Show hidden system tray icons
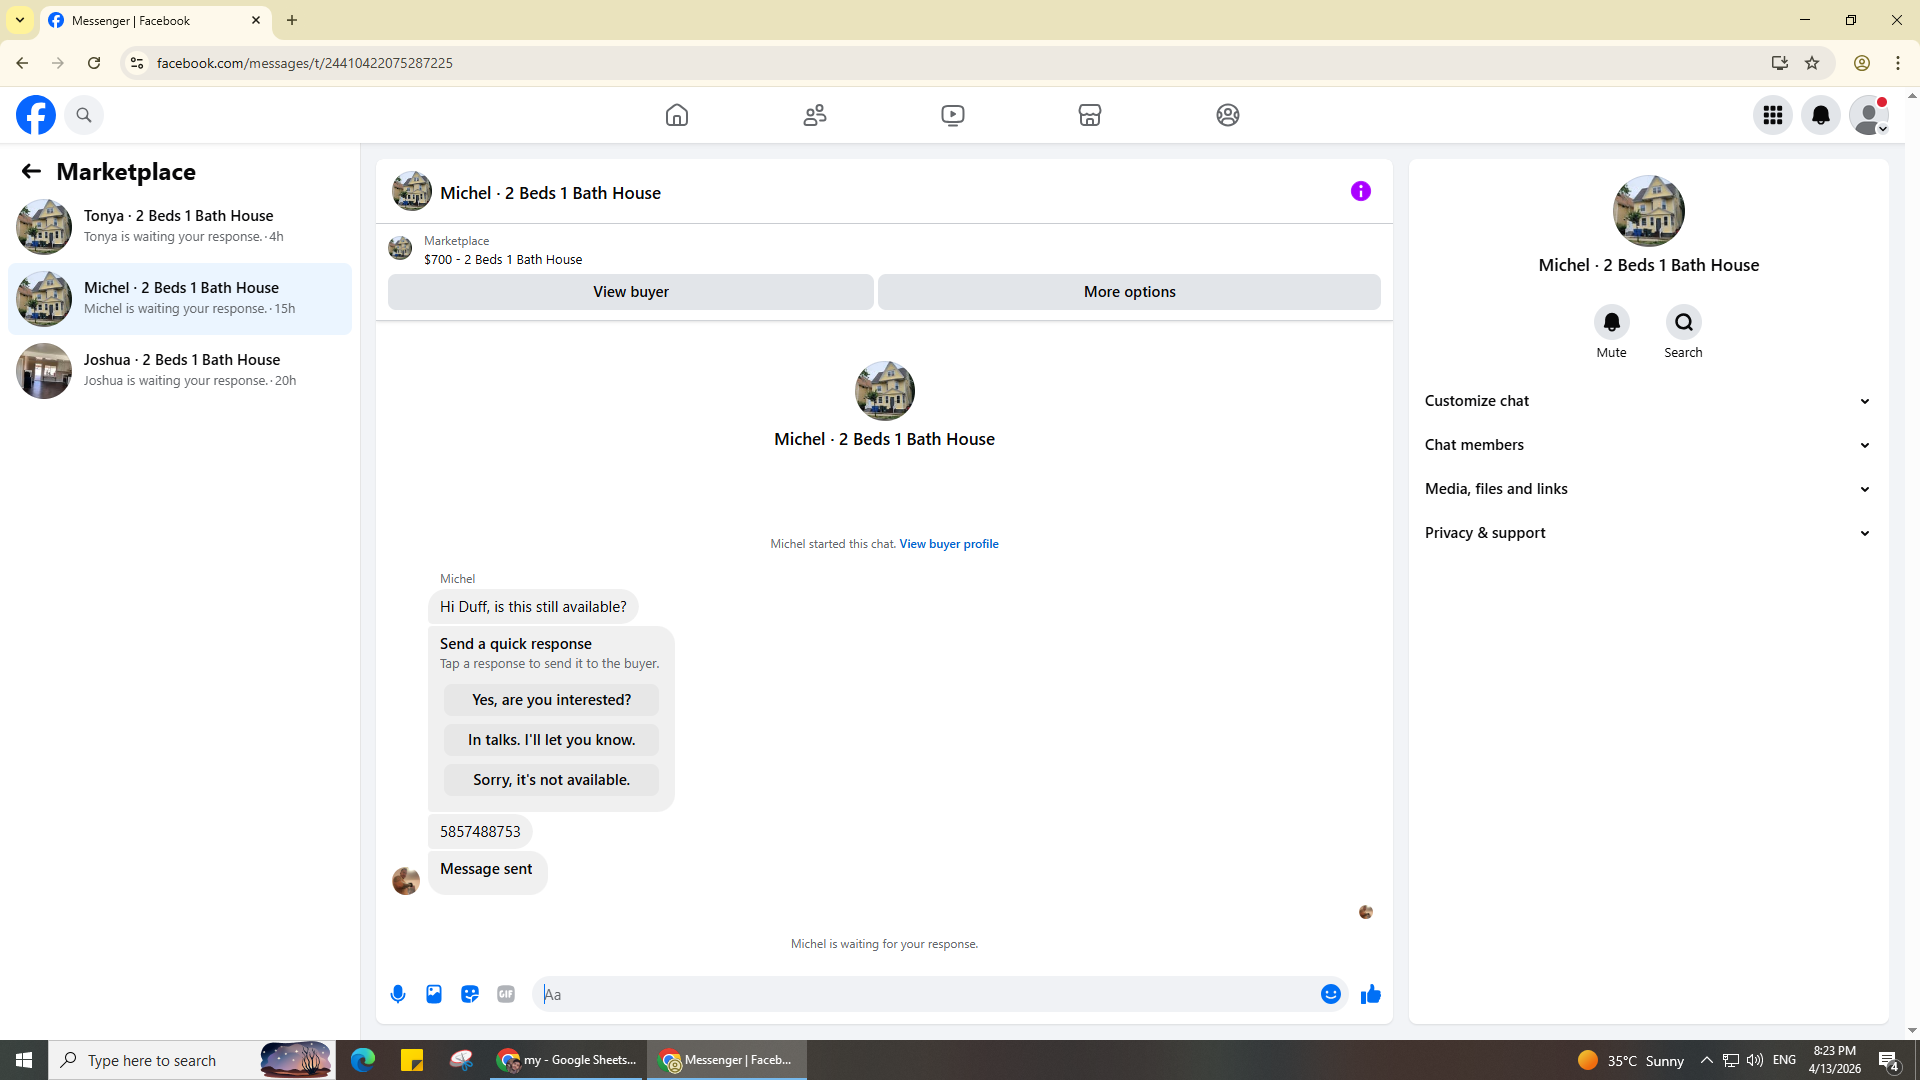Screen dimensions: 1920x1080 [x=1707, y=1060]
